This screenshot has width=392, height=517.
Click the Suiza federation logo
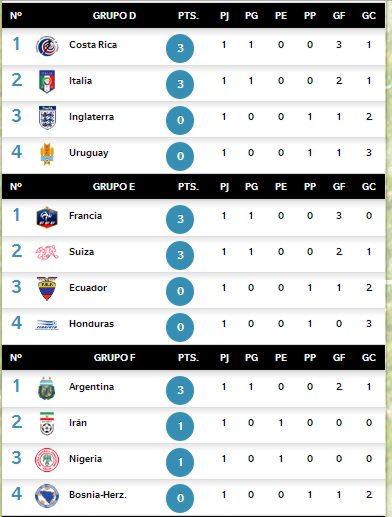coord(47,252)
